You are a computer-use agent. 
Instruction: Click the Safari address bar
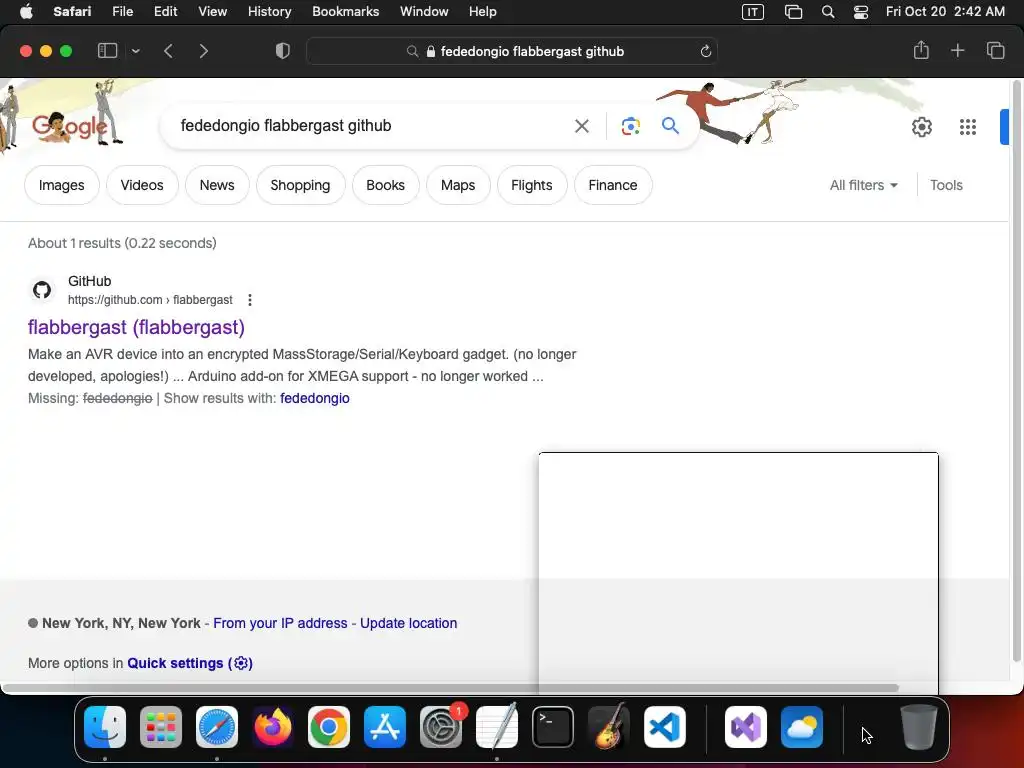click(512, 52)
